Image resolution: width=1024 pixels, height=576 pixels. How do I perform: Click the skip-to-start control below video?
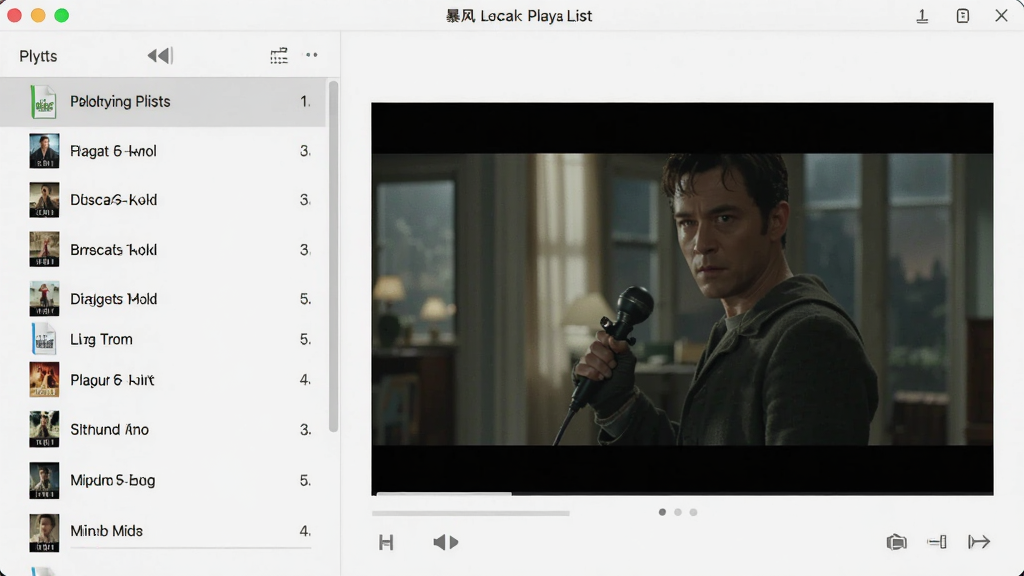coord(386,542)
